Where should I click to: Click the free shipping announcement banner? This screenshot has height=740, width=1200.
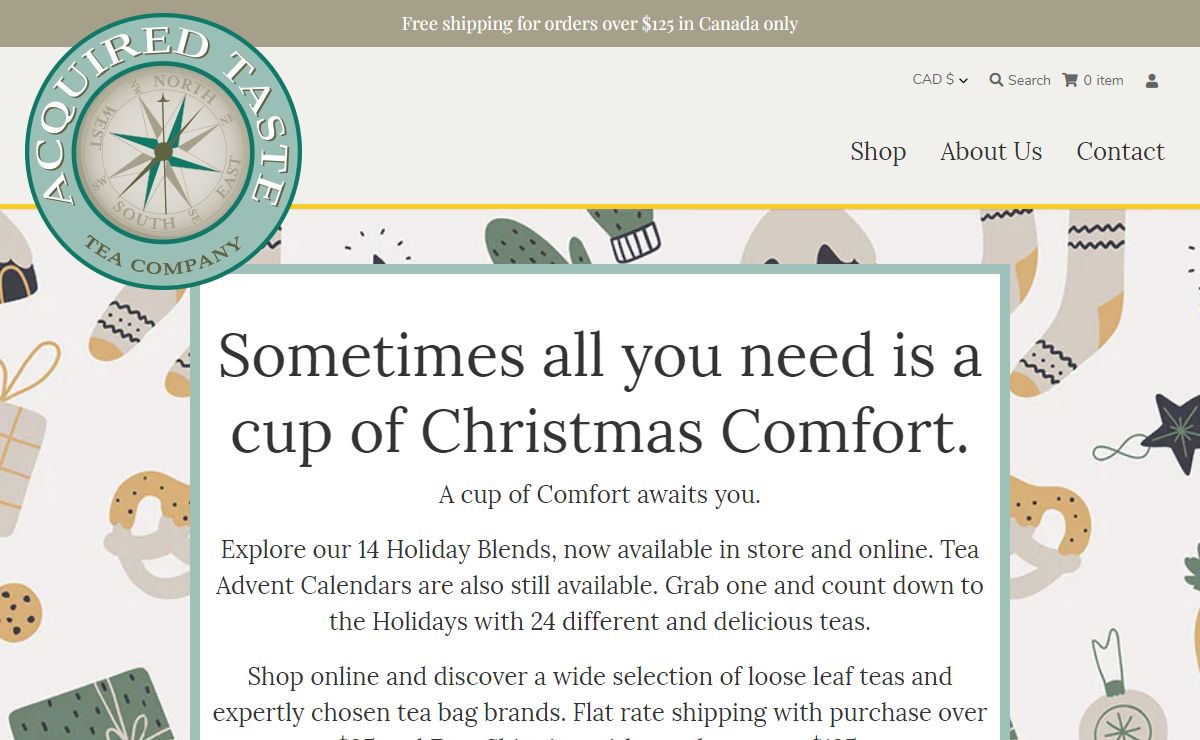[600, 23]
